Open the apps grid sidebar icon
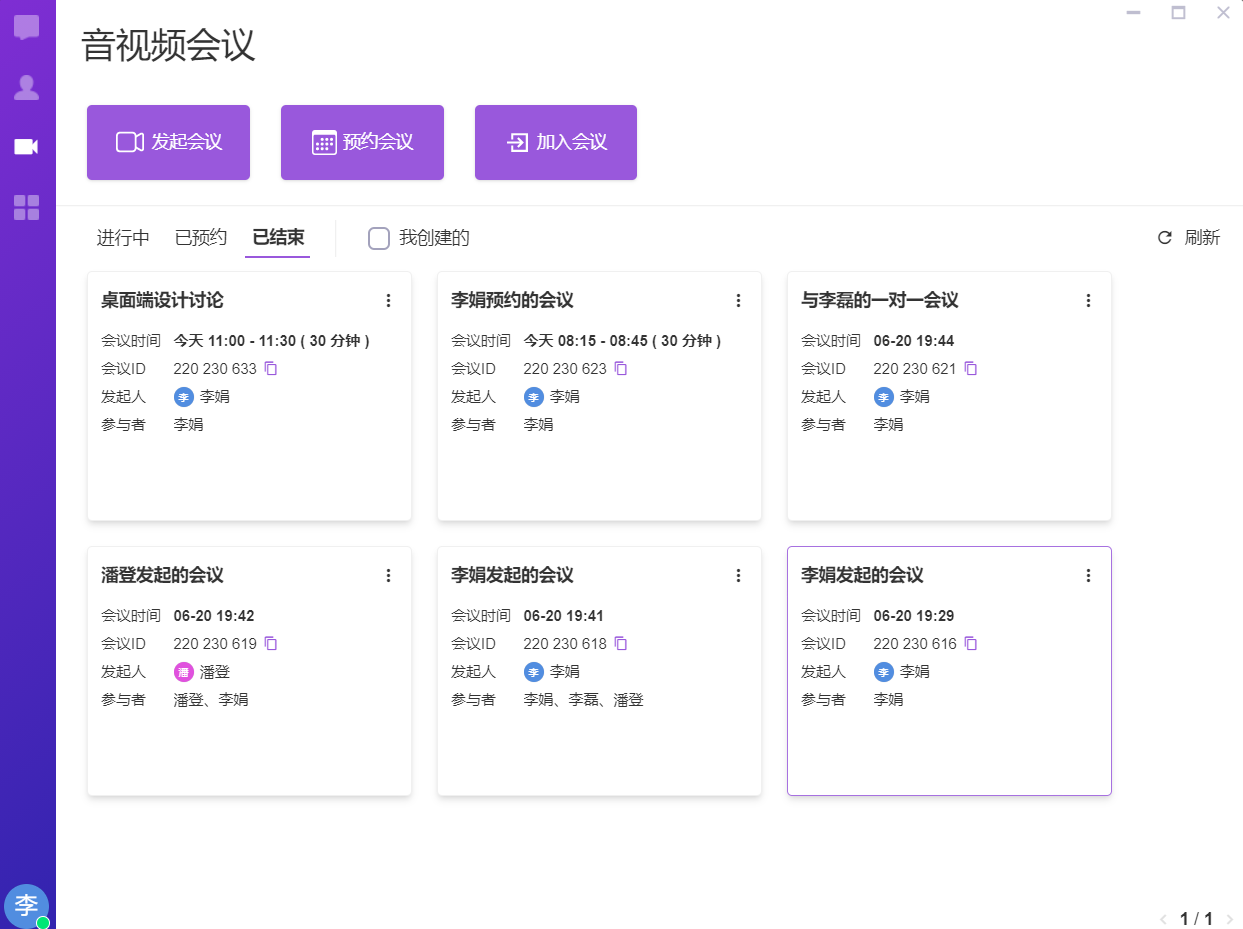The height and width of the screenshot is (929, 1243). point(26,207)
